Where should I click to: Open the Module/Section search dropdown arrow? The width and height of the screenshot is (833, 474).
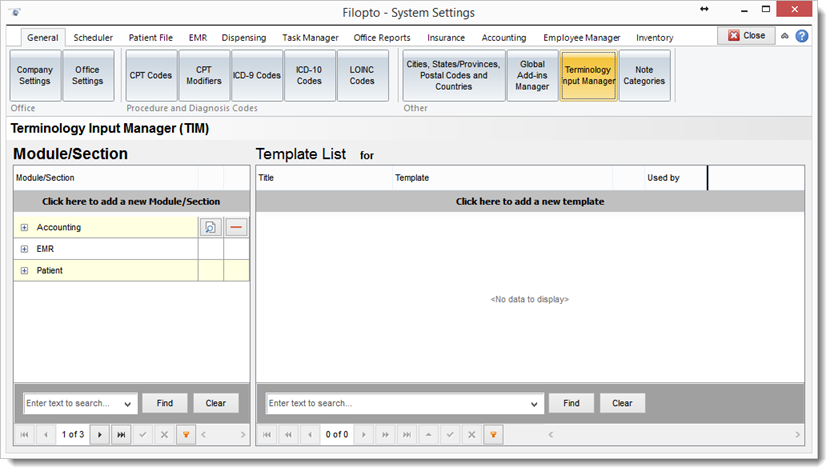tap(128, 404)
